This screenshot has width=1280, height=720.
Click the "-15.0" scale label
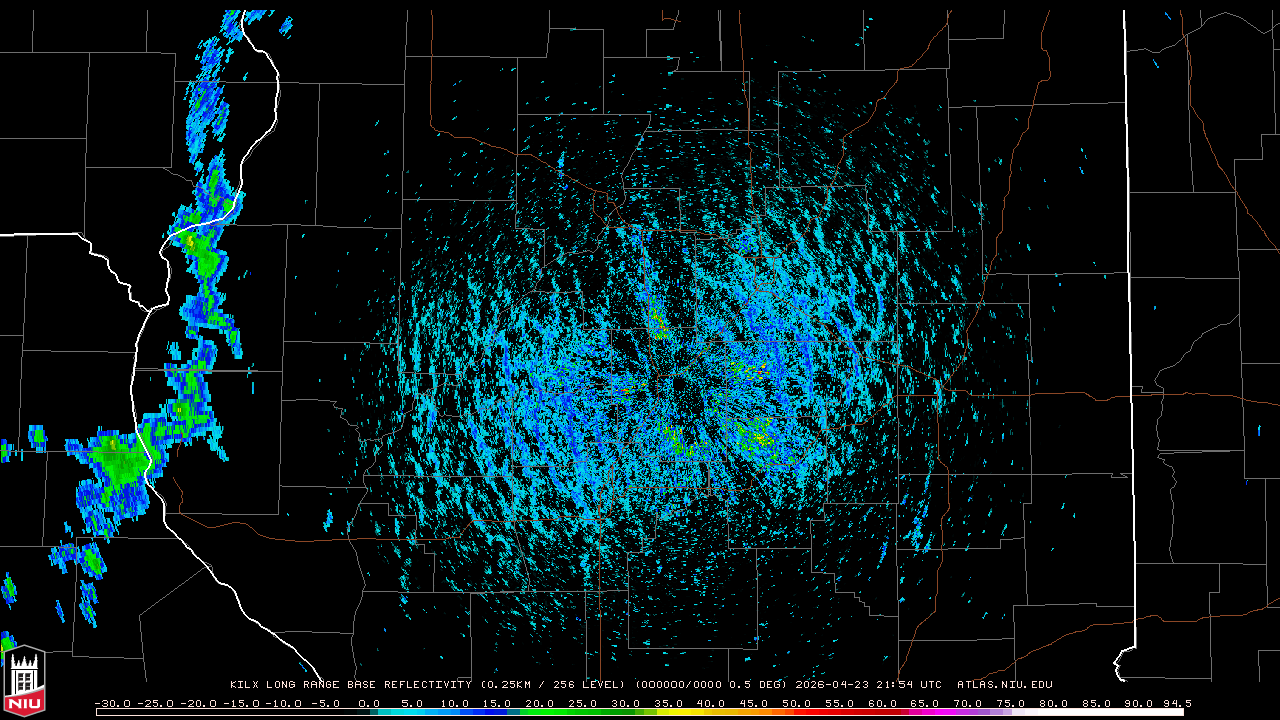tap(242, 703)
